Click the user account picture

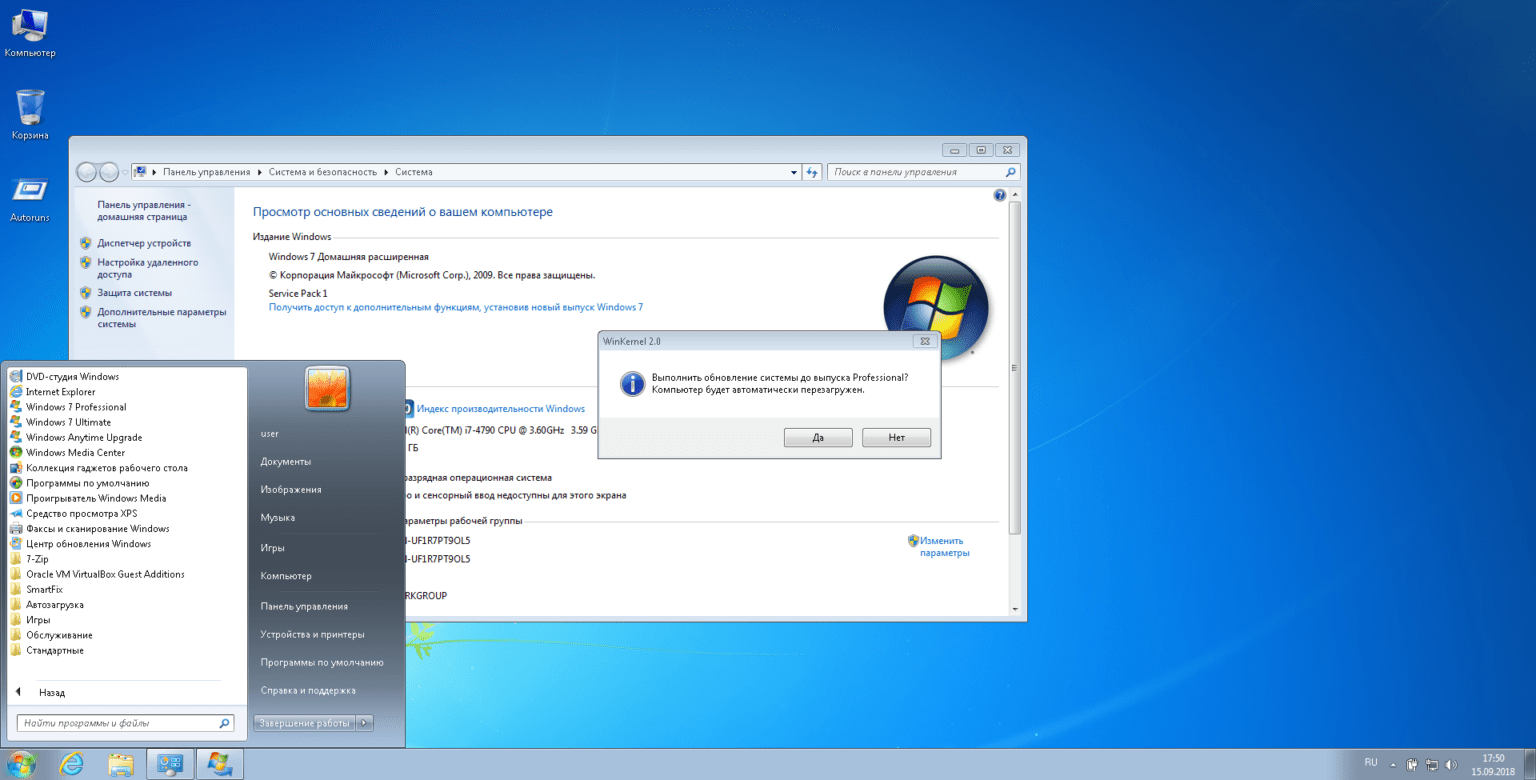tap(327, 389)
